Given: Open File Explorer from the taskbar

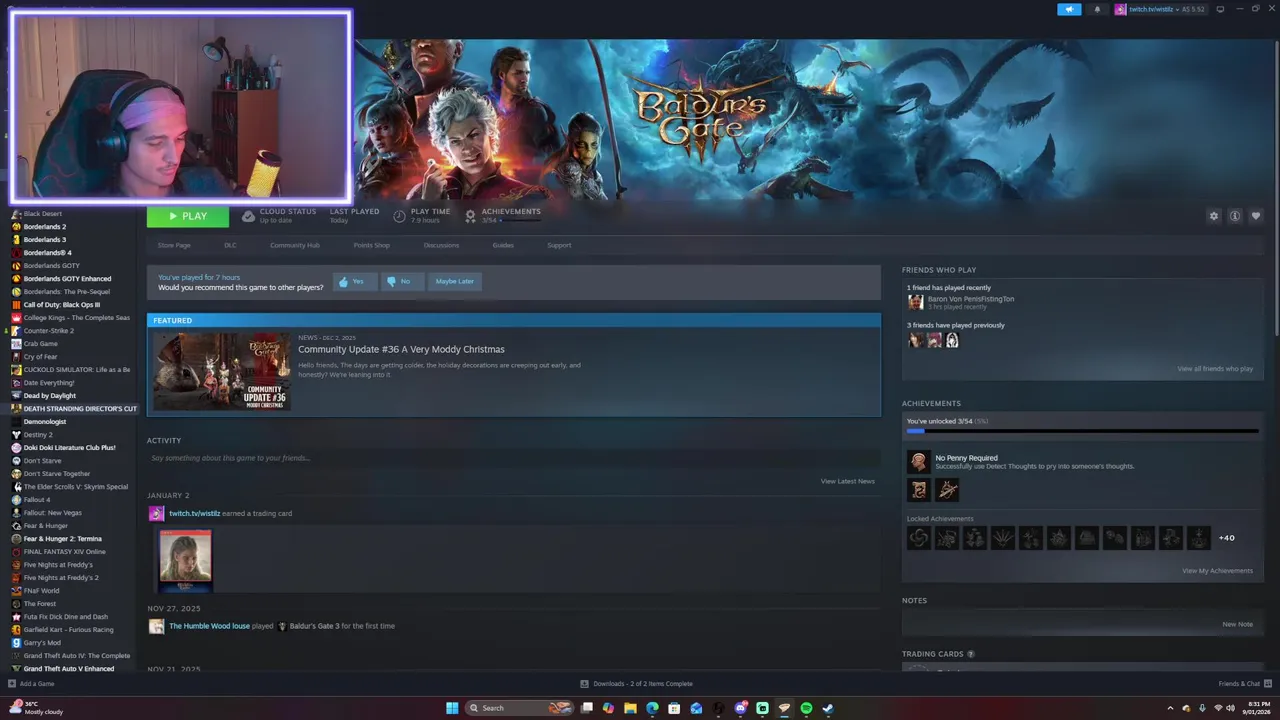Looking at the screenshot, I should (630, 708).
